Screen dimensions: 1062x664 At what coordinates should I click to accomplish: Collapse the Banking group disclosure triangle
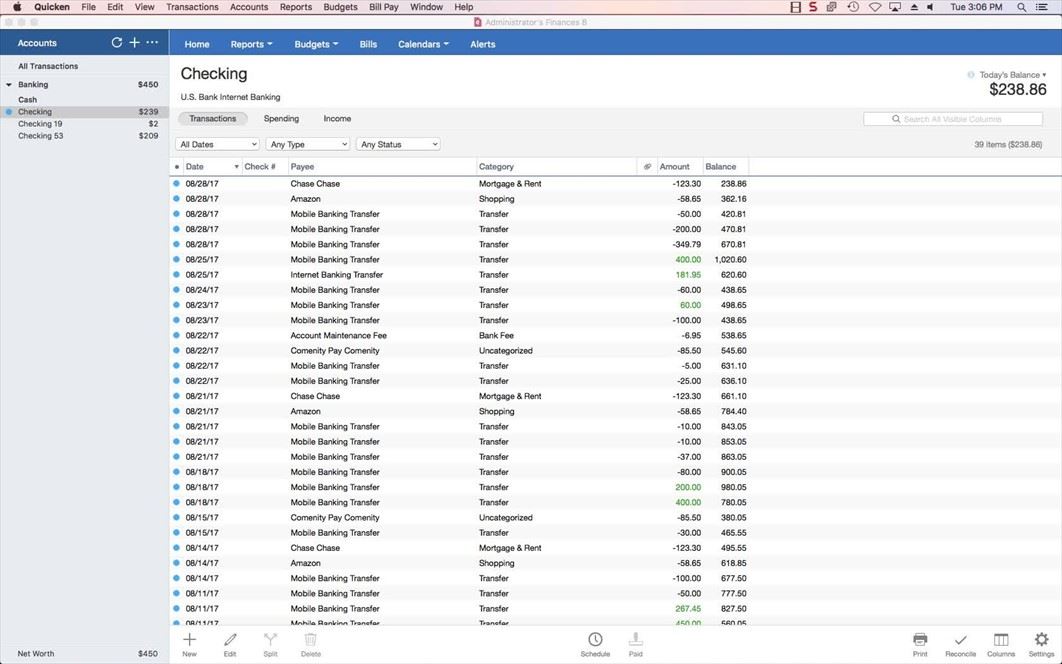(9, 85)
